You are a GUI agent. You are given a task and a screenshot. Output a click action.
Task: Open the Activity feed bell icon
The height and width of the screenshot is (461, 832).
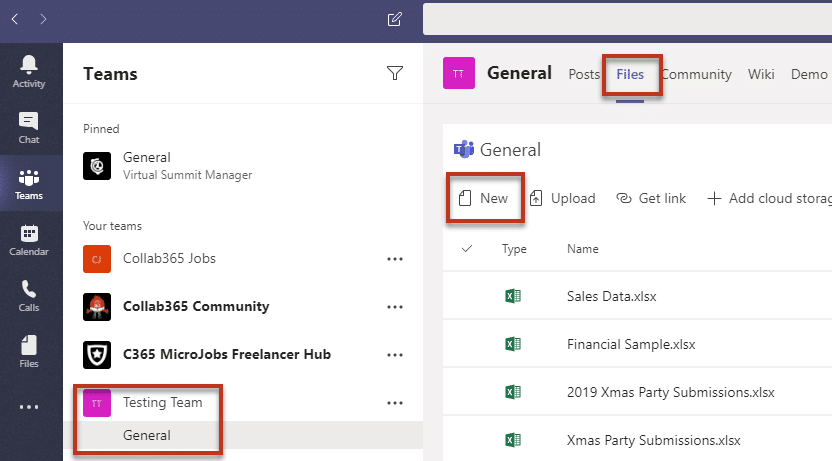click(29, 71)
